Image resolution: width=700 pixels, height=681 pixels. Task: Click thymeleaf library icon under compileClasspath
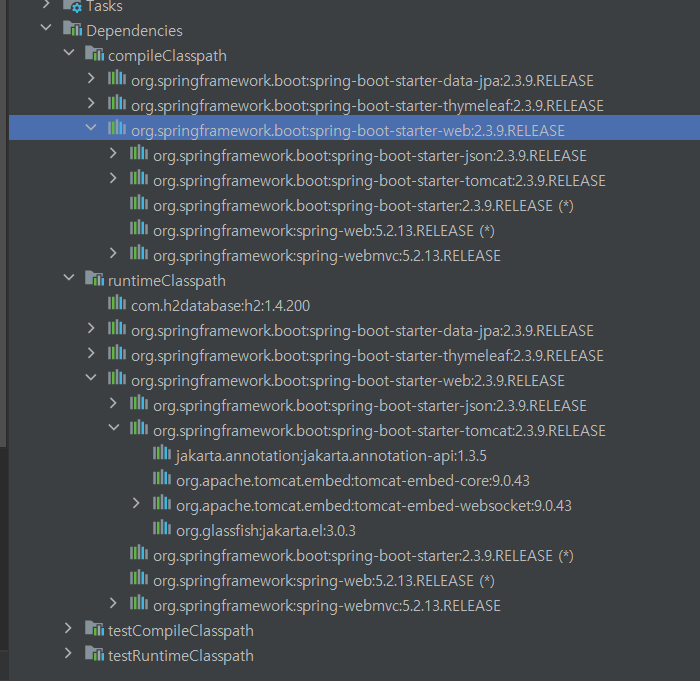(x=117, y=103)
